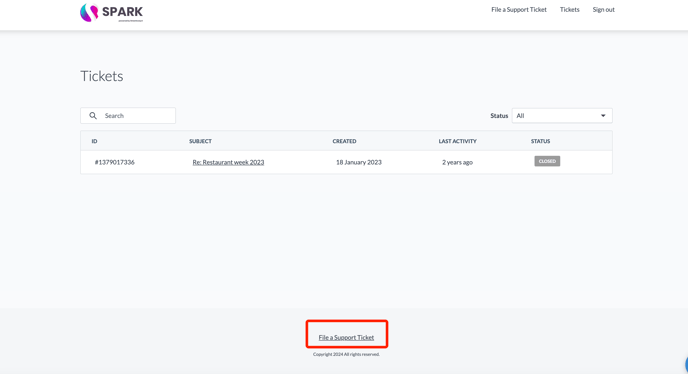Image resolution: width=688 pixels, height=374 pixels.
Task: Click the Spark logo in header
Action: point(111,13)
